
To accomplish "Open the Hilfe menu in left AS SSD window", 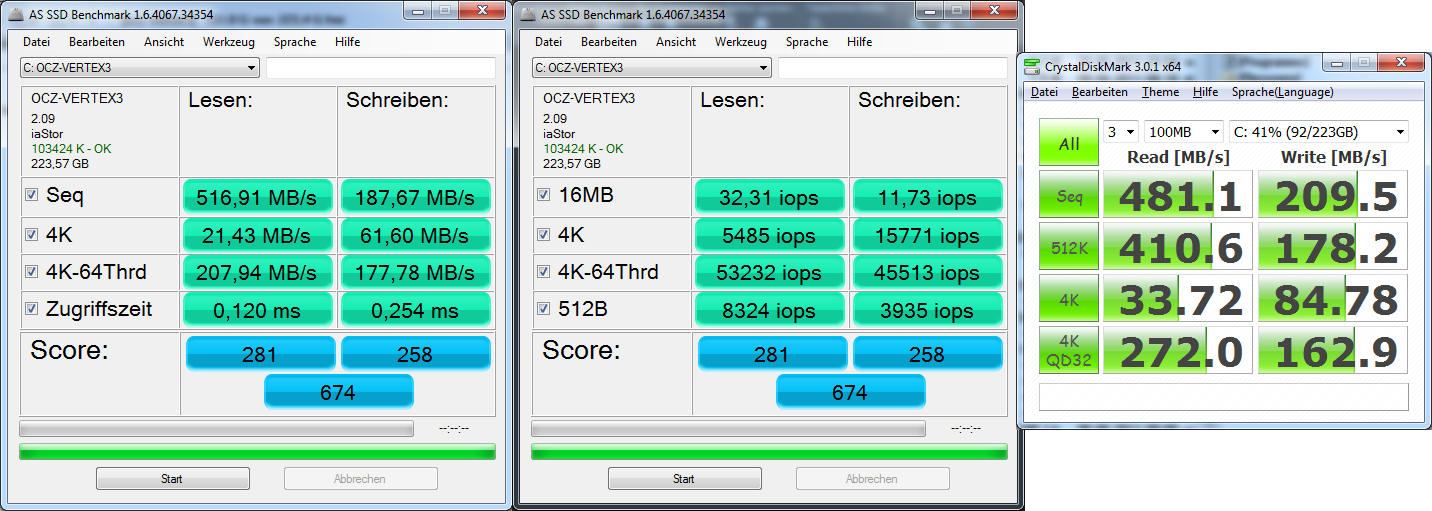I will 347,42.
